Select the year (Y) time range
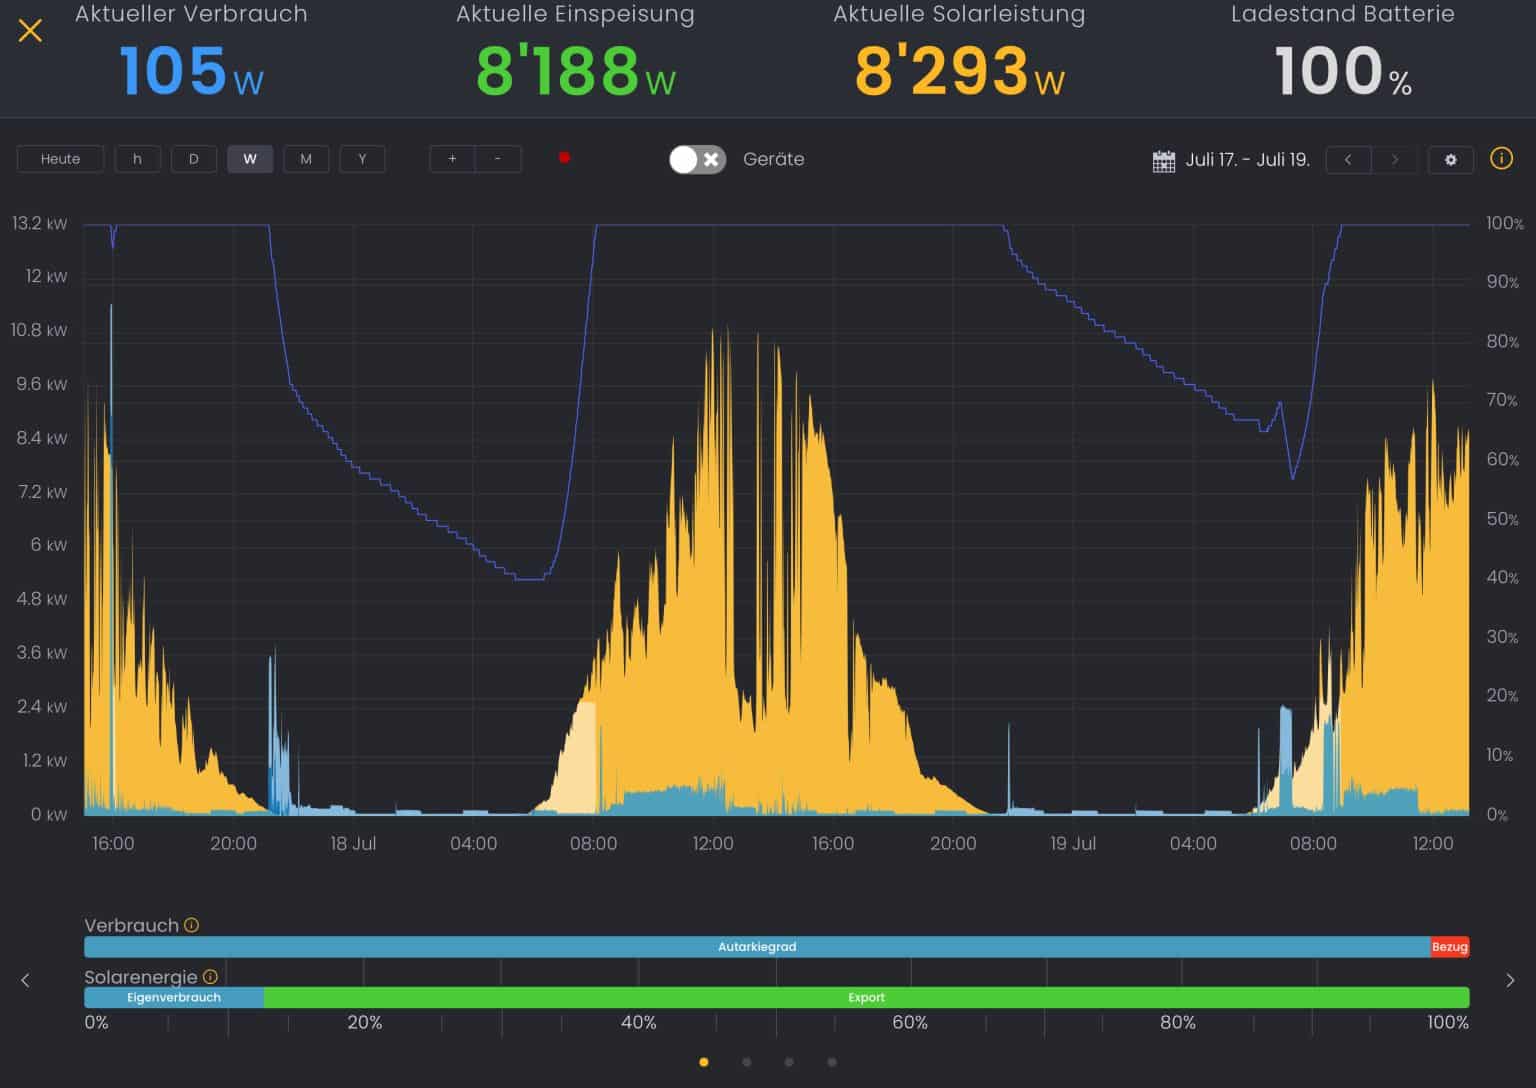Image resolution: width=1536 pixels, height=1088 pixels. [x=362, y=159]
